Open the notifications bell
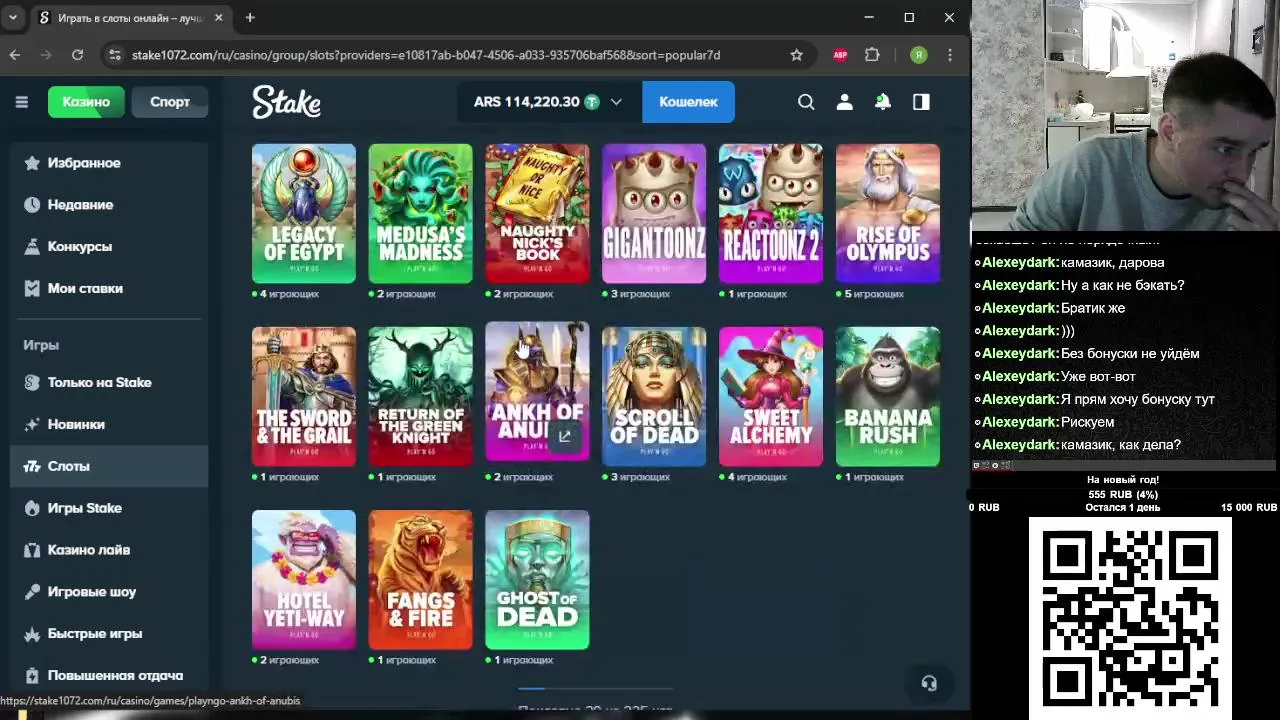Image resolution: width=1280 pixels, height=720 pixels. [x=883, y=102]
